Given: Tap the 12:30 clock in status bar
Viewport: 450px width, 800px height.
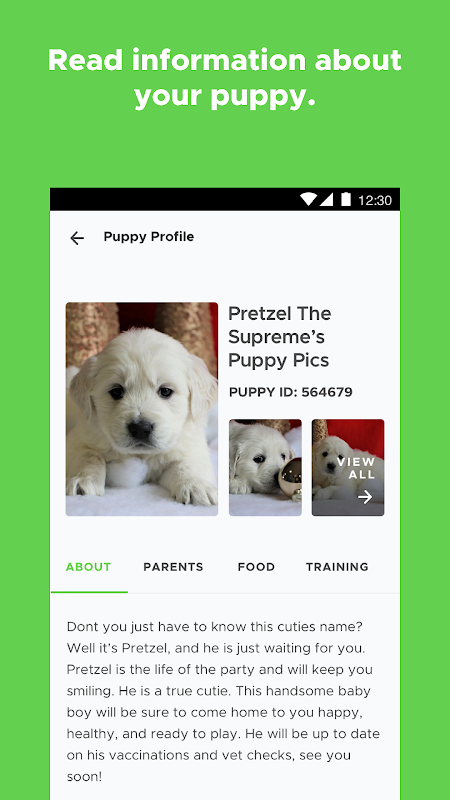Looking at the screenshot, I should [375, 200].
